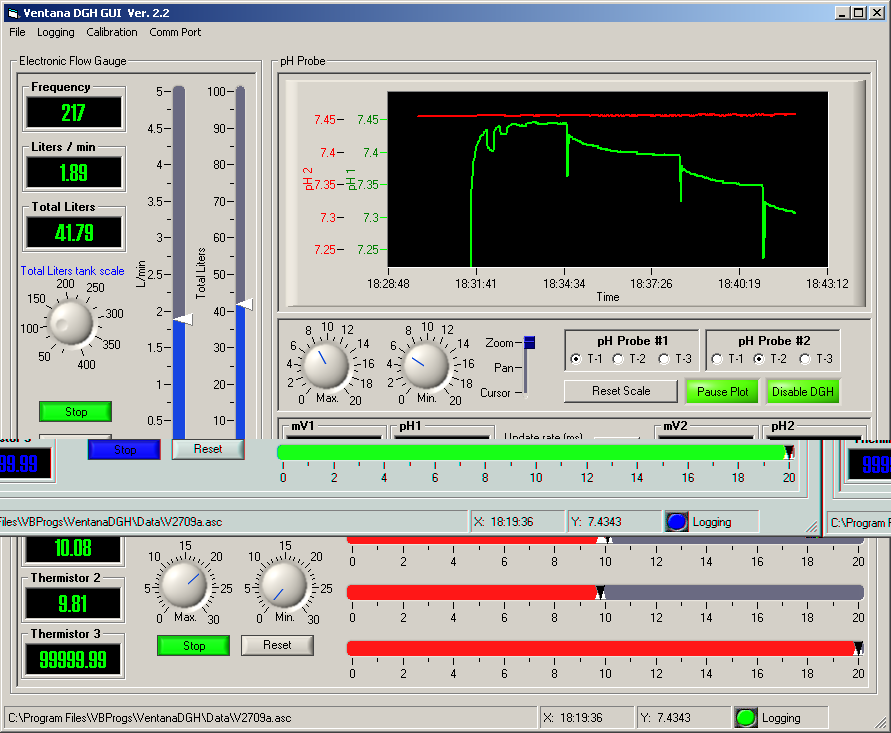This screenshot has height=733, width=891.
Task: Click Y: 7.4343 beside blue Logging light
Action: (614, 522)
